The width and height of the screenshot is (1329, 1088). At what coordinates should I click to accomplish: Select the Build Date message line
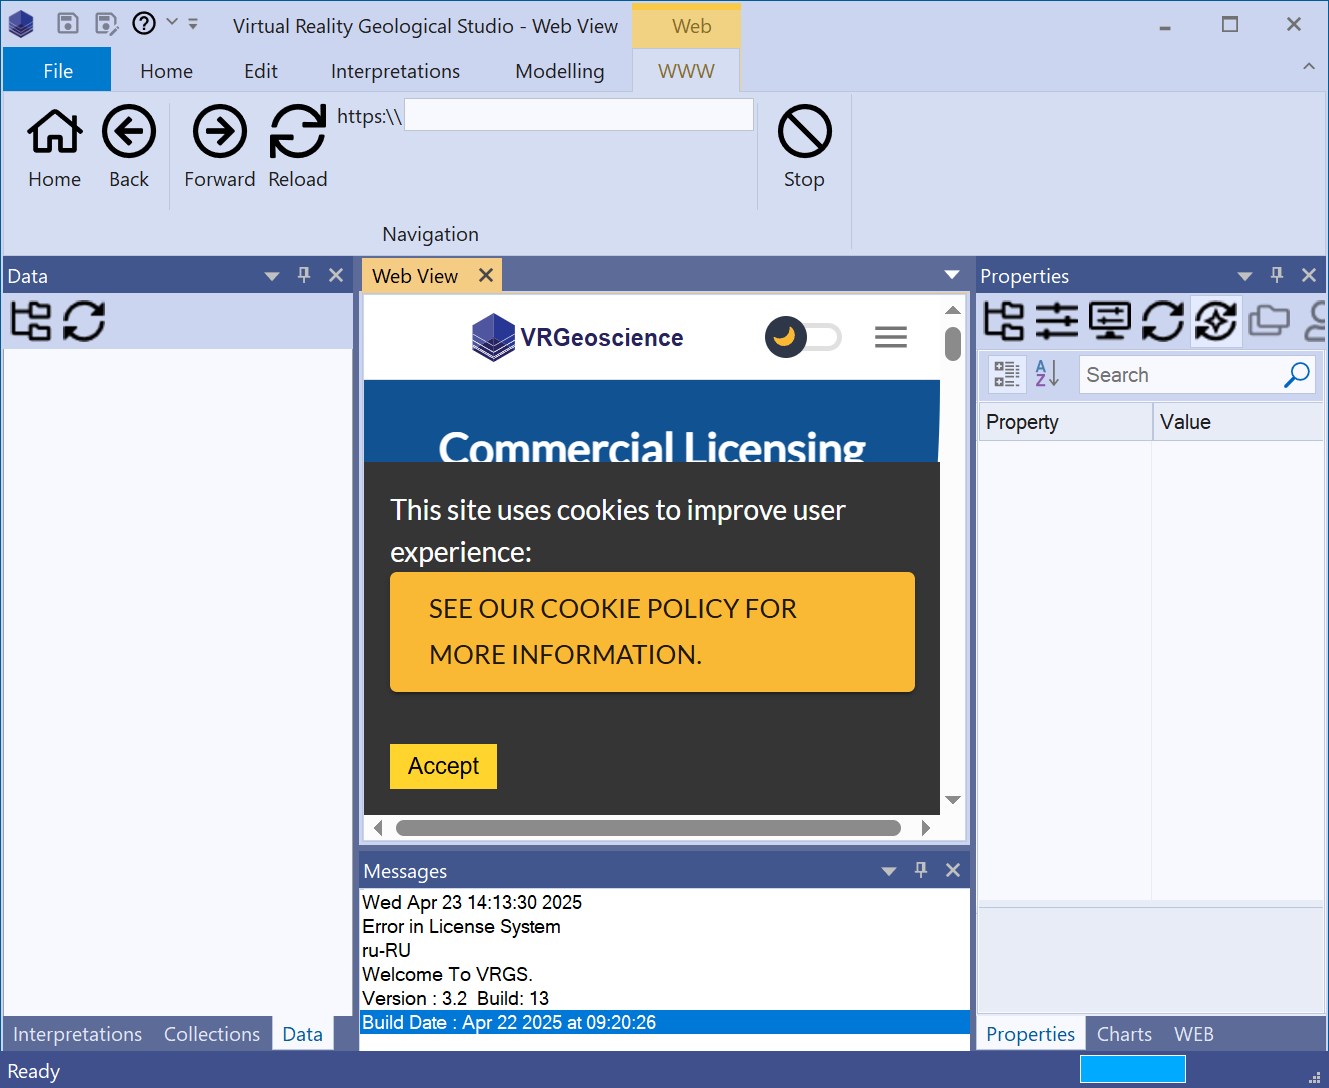click(x=664, y=1022)
